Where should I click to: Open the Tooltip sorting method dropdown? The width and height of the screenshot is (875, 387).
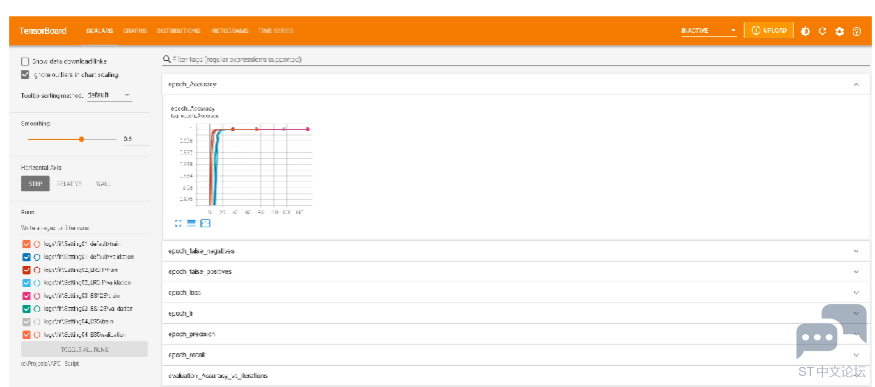coord(109,95)
